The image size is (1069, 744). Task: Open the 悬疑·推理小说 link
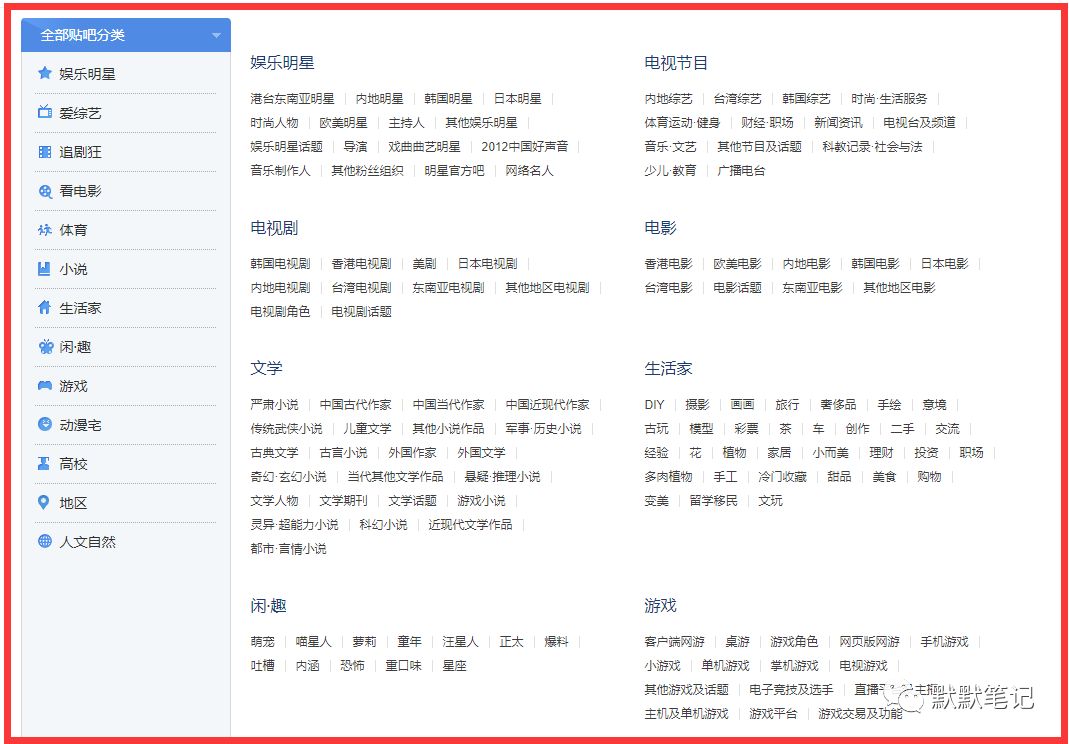tap(502, 477)
